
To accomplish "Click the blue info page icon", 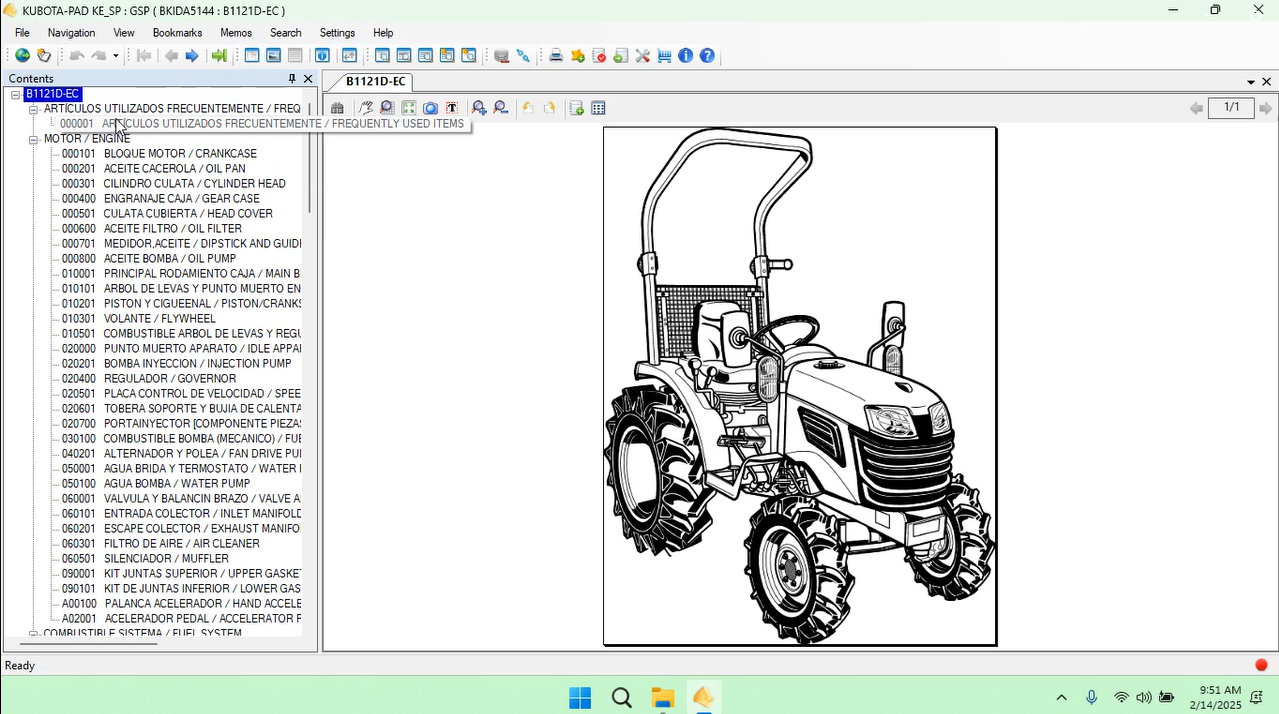I will (322, 56).
